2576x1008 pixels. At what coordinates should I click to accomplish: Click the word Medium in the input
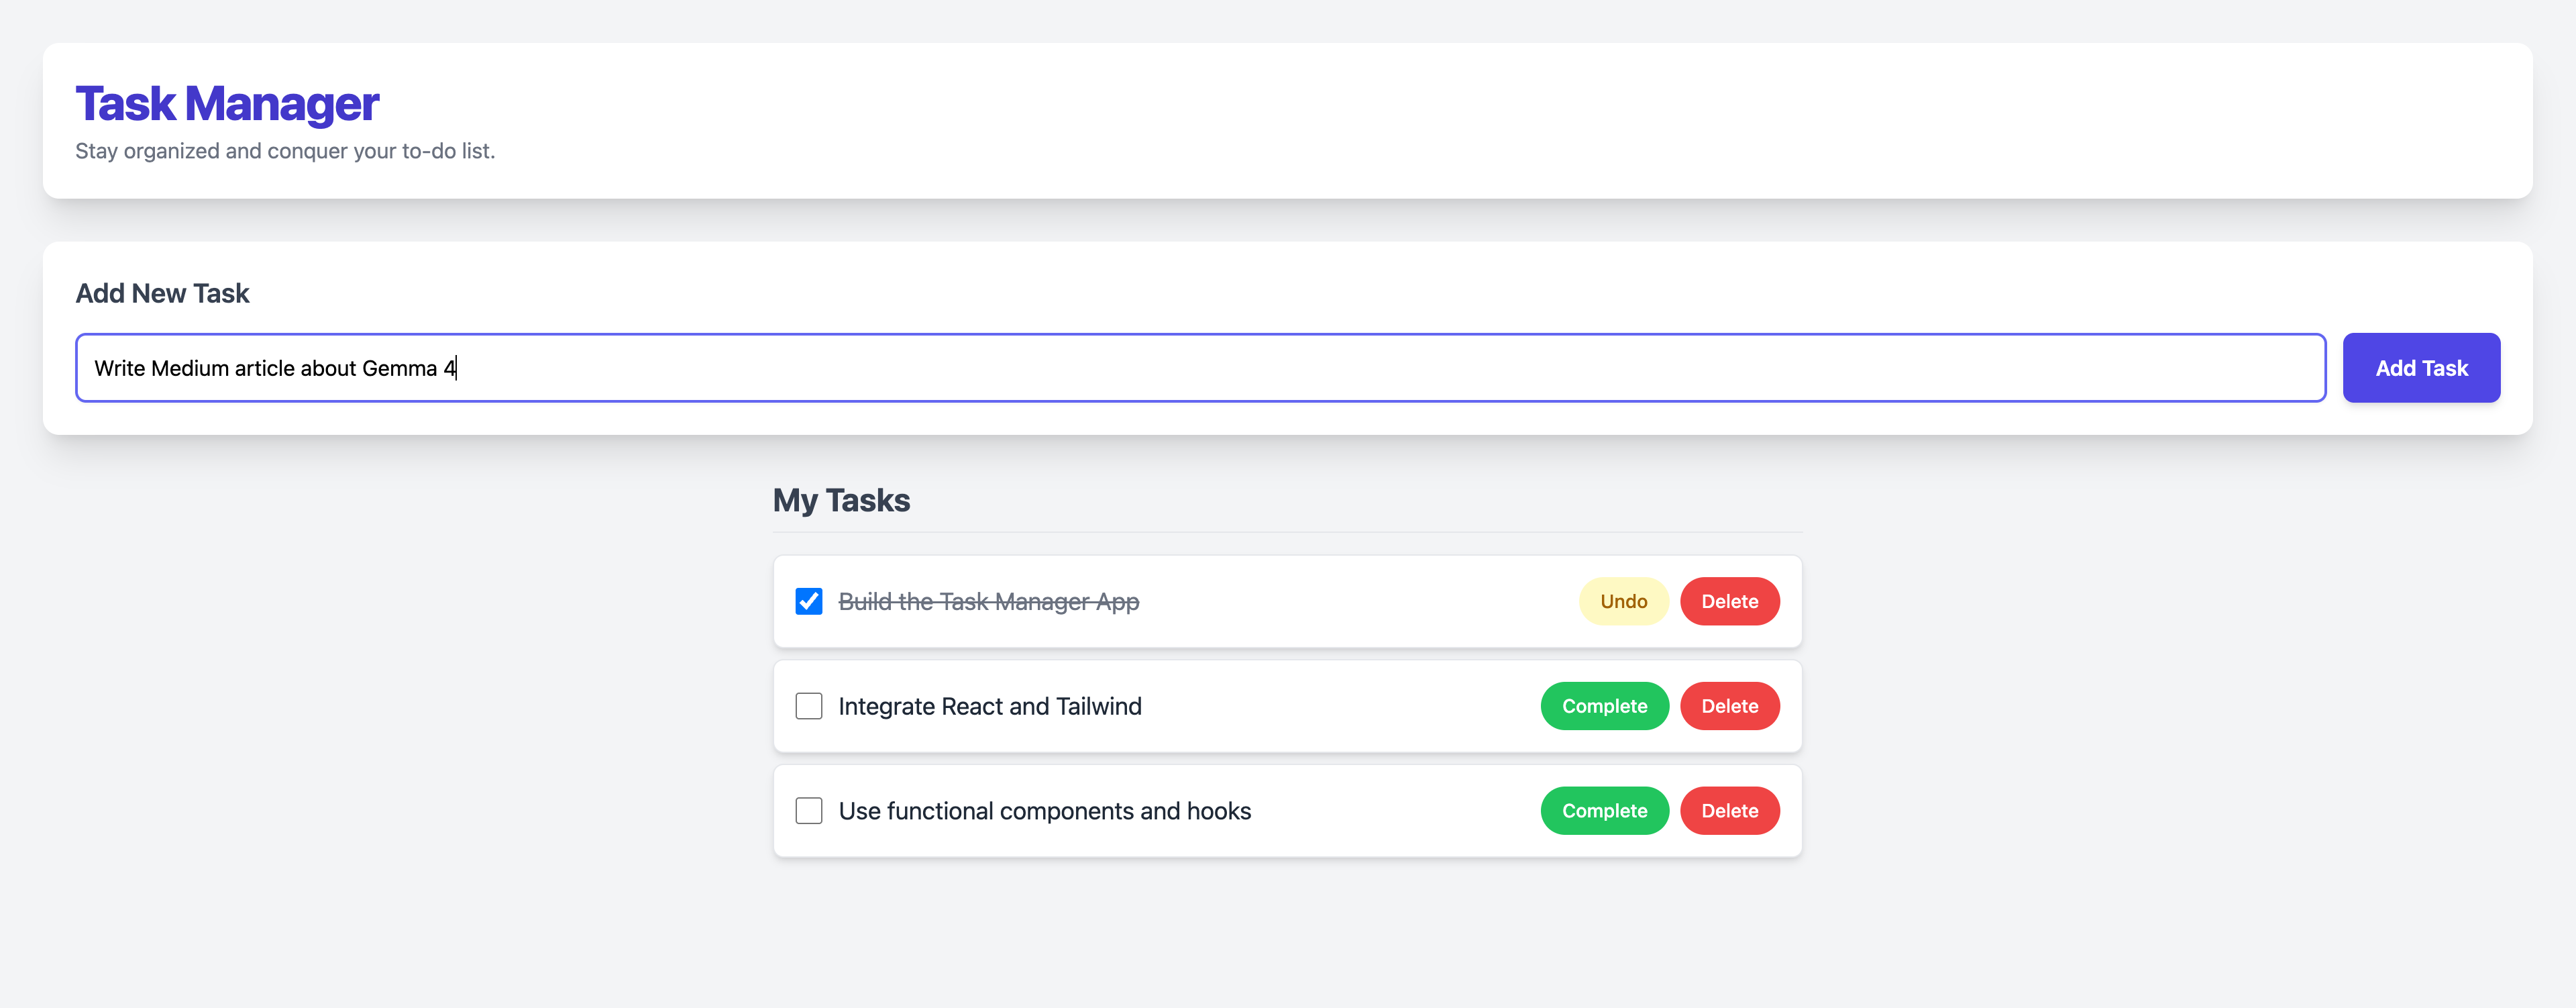[190, 369]
